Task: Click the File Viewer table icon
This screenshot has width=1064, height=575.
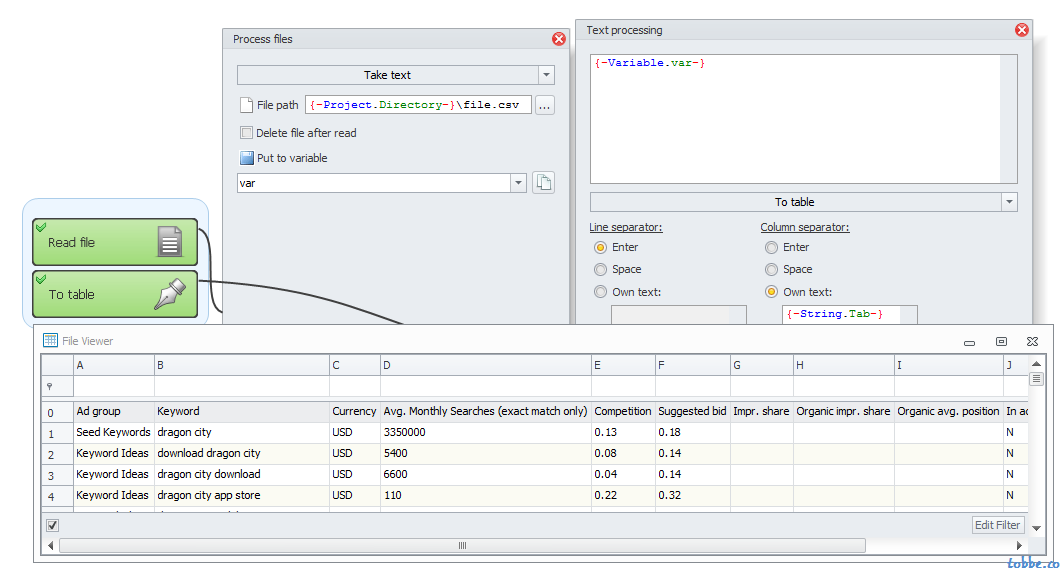Action: coord(50,340)
